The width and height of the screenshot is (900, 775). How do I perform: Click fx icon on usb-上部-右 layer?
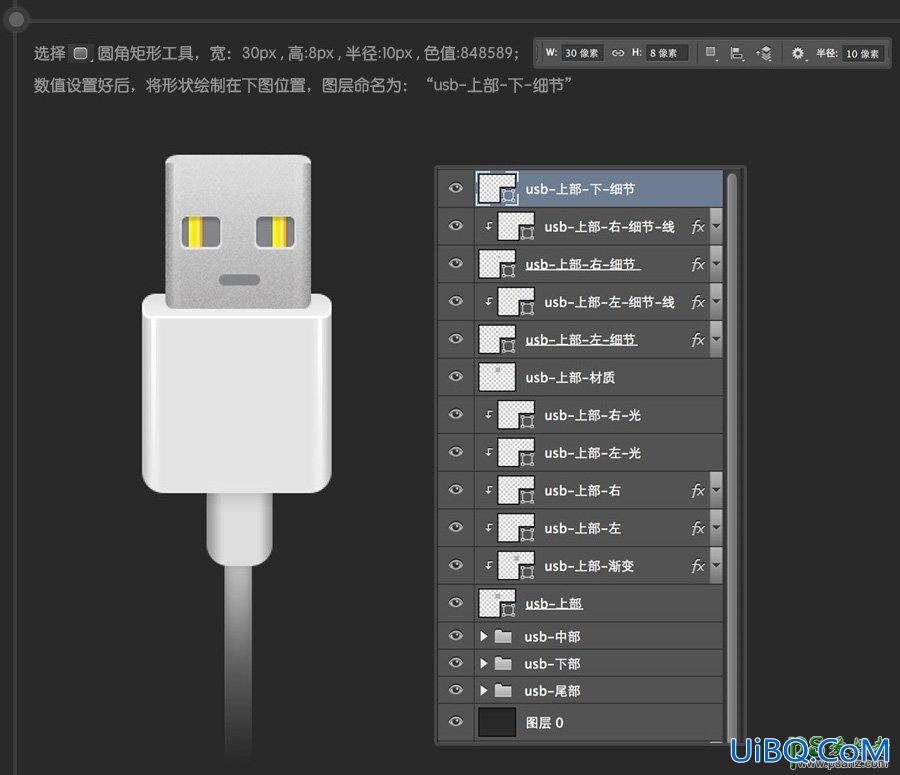pos(698,491)
